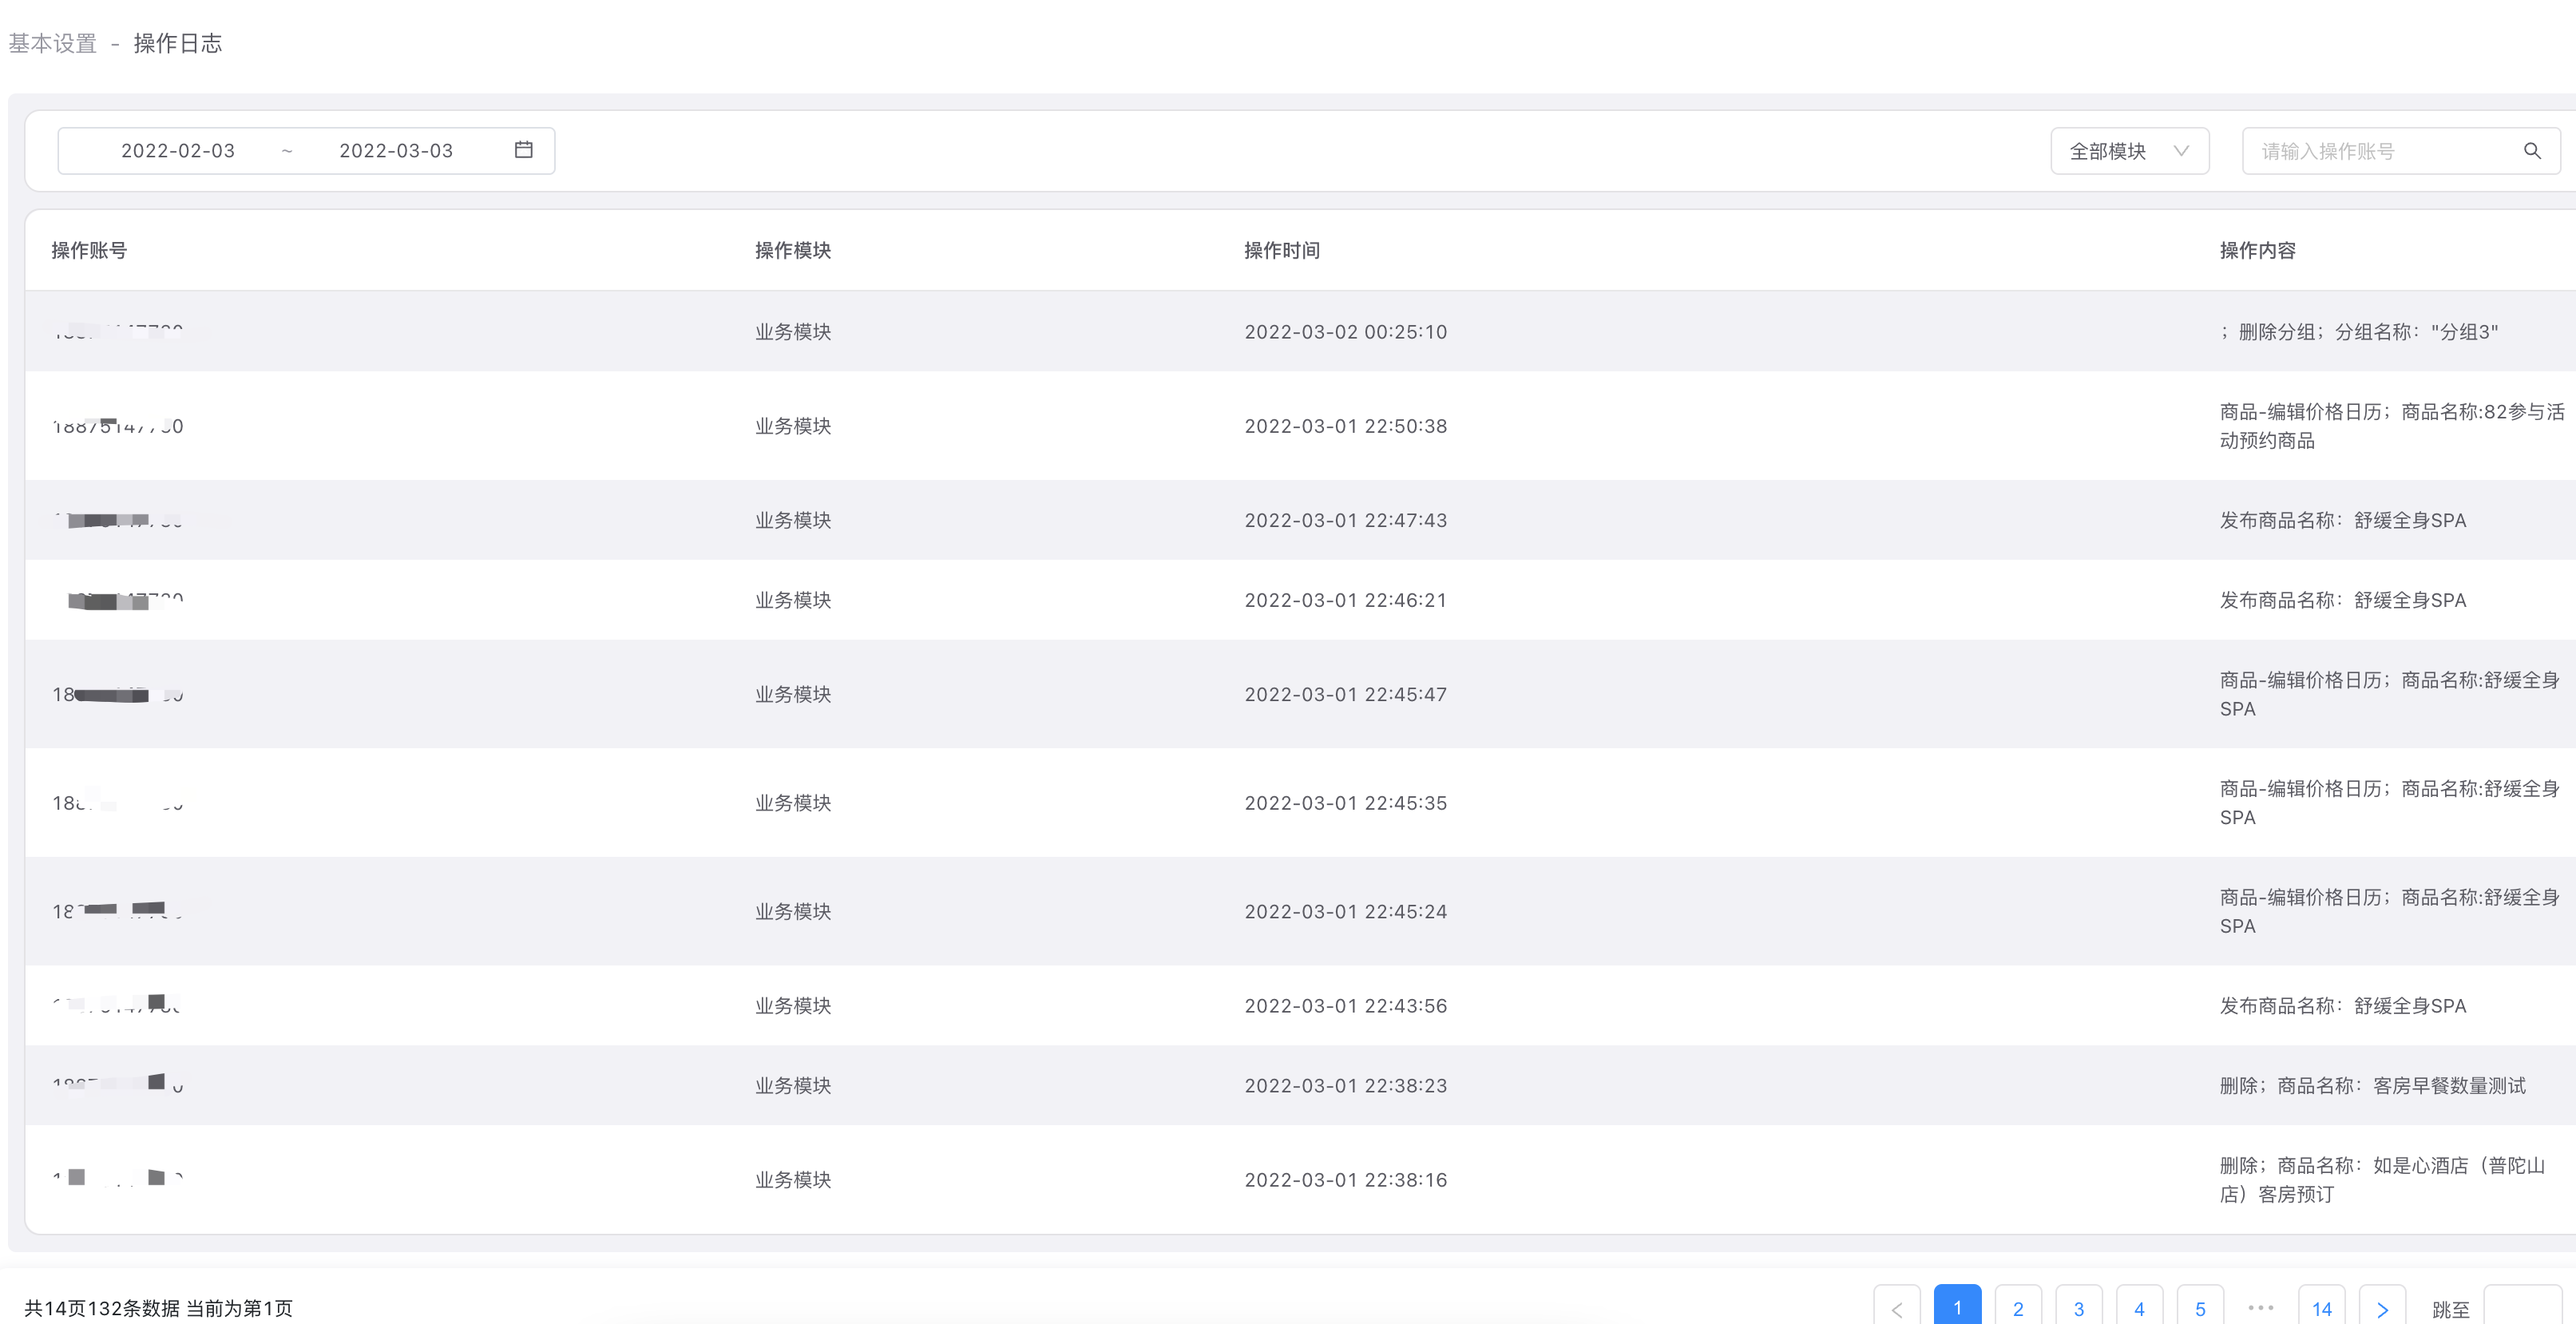Open page 5 of results
The width and height of the screenshot is (2576, 1324).
point(2200,1308)
